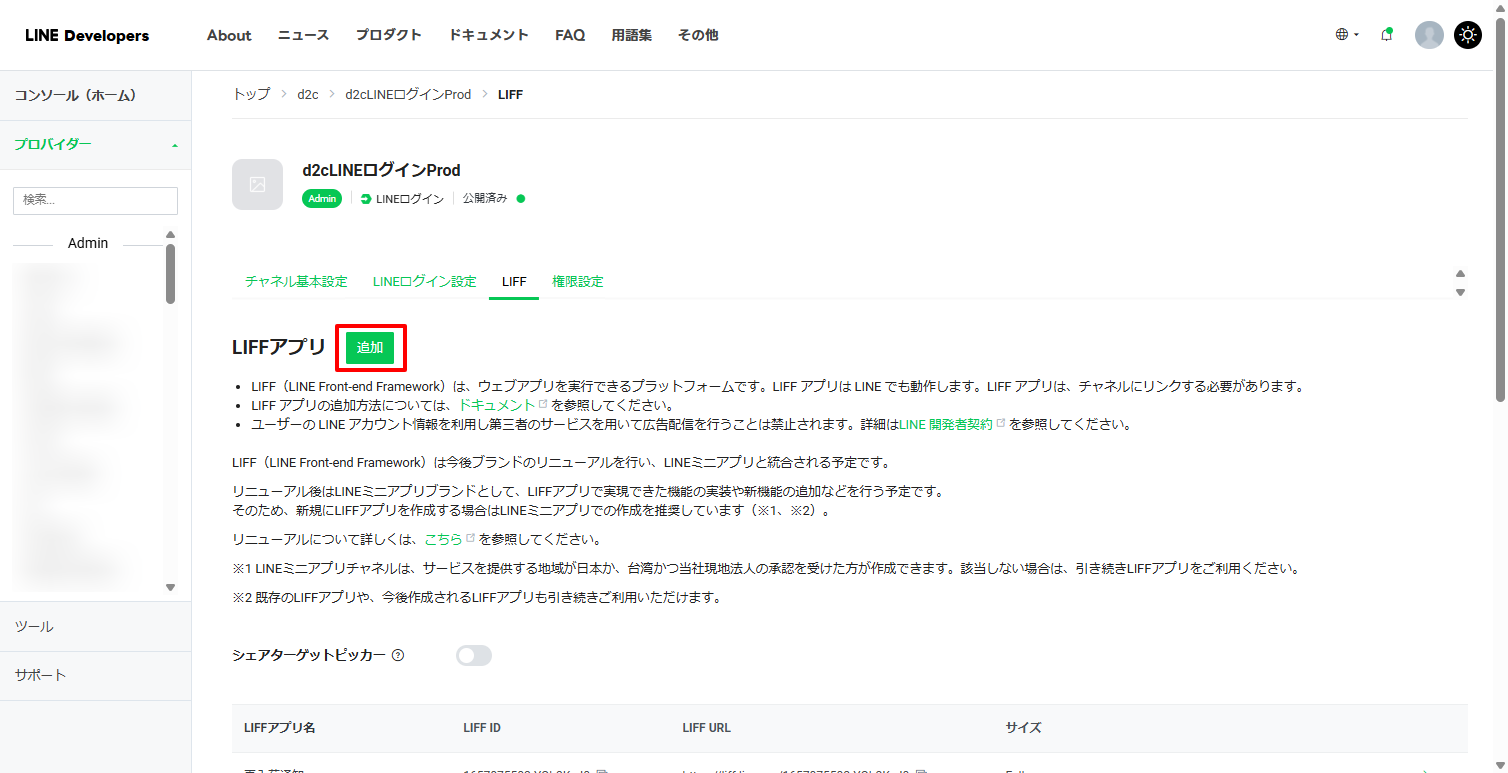Viewport: 1508px width, 773px height.
Task: Click the channel image placeholder icon
Action: click(258, 184)
